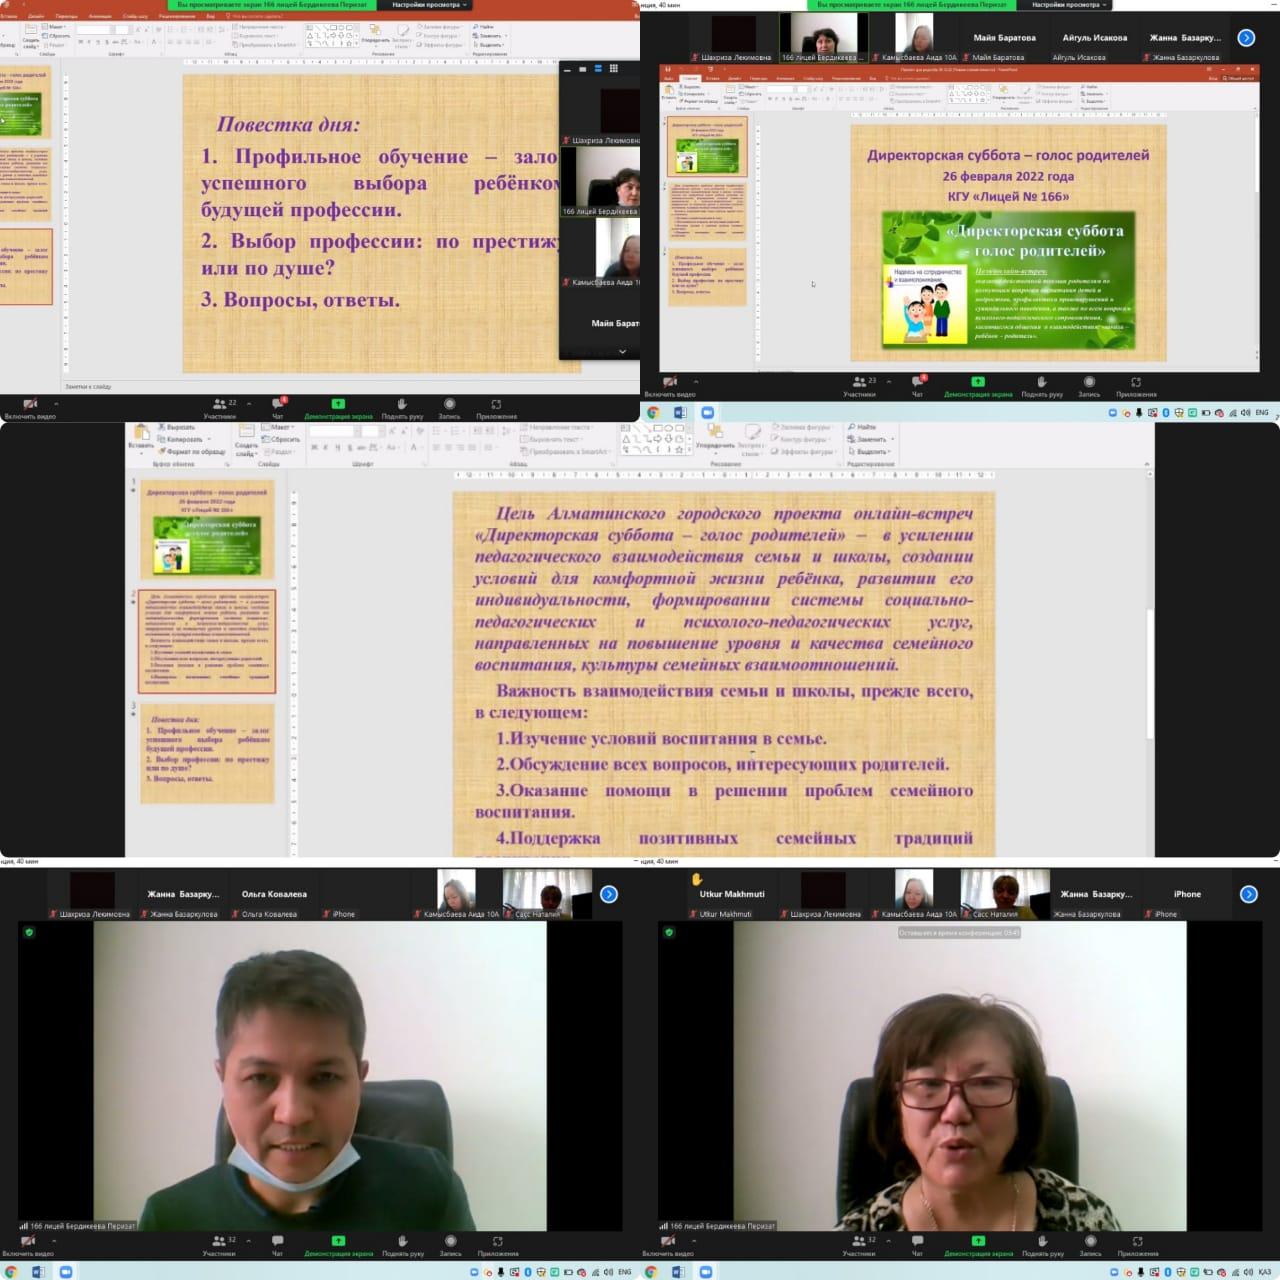Switch to Главная tab in top-right PowerPoint

[689, 78]
